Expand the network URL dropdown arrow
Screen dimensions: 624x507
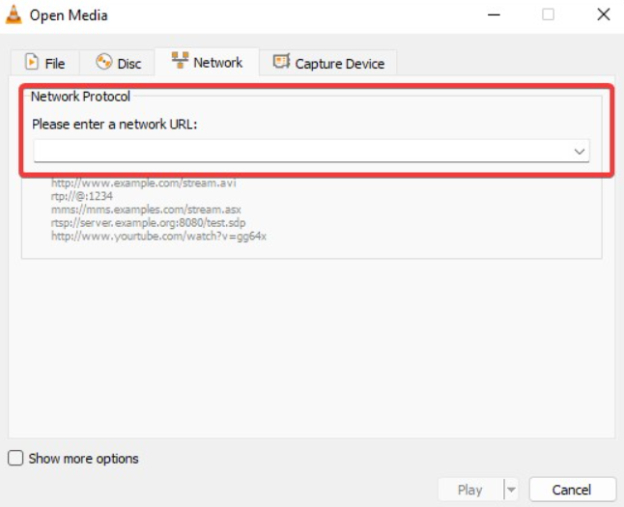[579, 151]
